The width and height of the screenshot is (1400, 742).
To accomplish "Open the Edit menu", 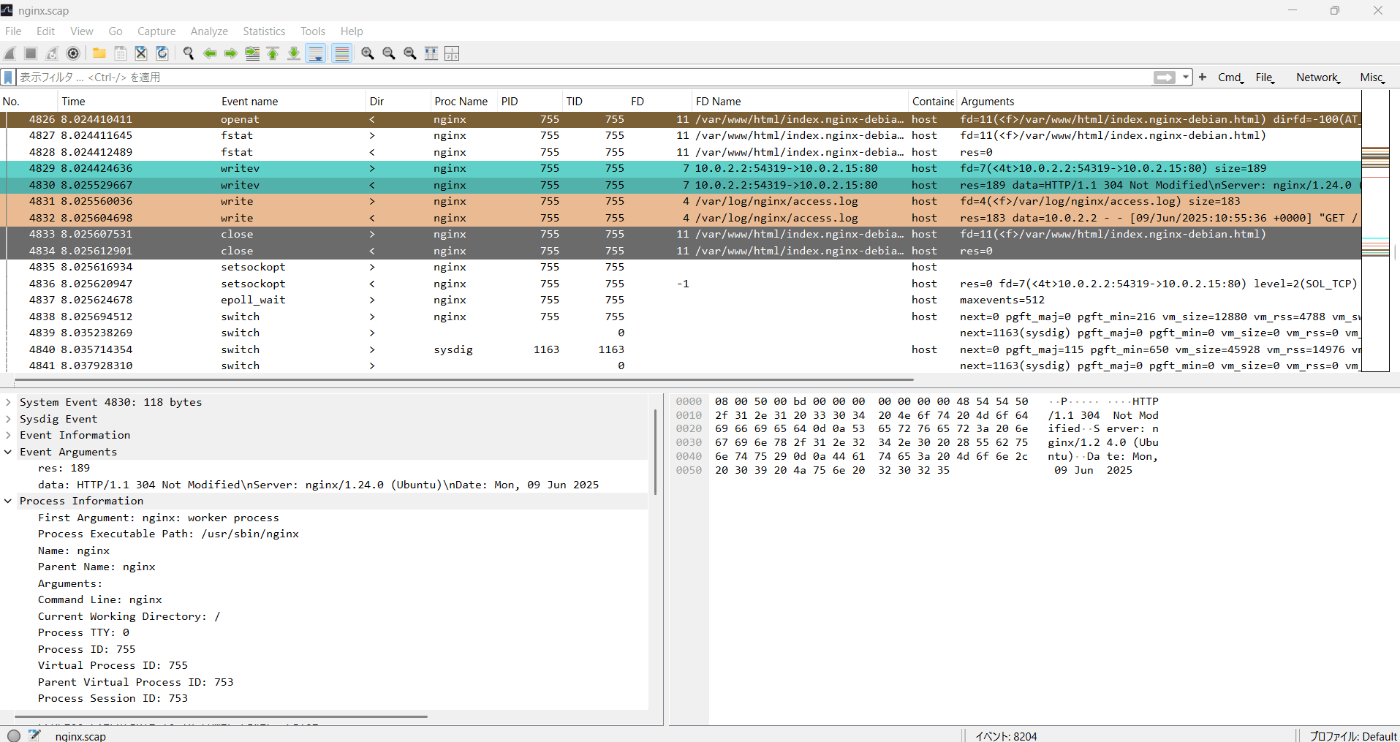I will [46, 31].
